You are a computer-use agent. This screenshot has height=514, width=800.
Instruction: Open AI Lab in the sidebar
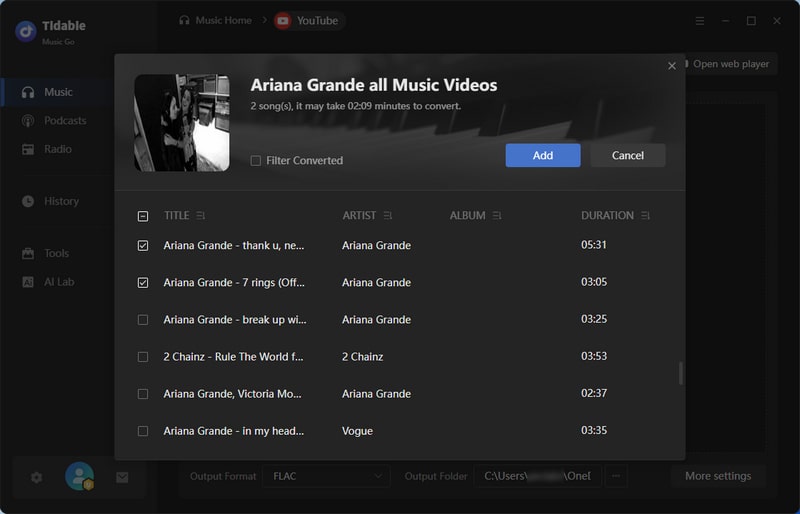click(x=48, y=282)
